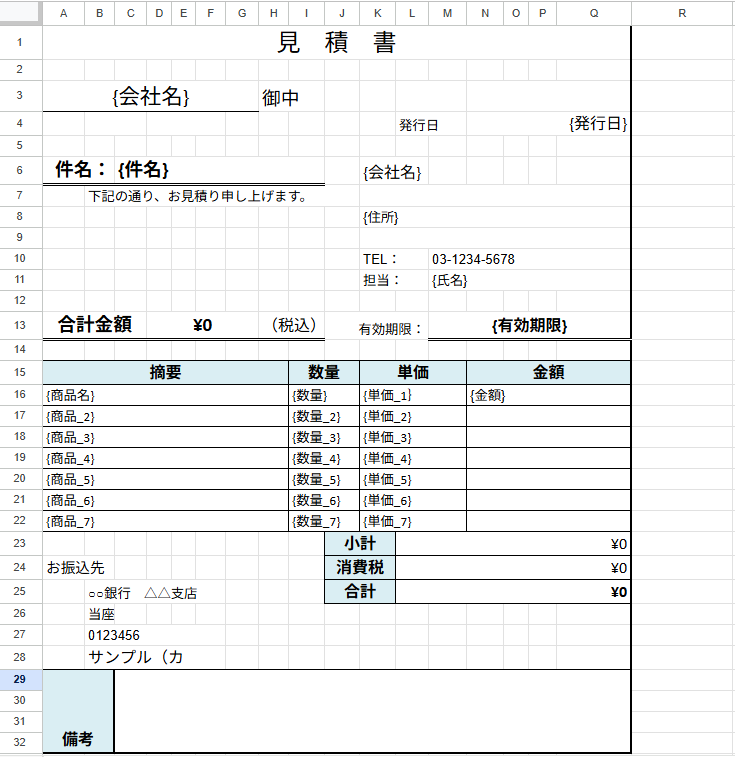This screenshot has width=735, height=757.
Task: Click the {商品名} cell
Action: (x=166, y=395)
